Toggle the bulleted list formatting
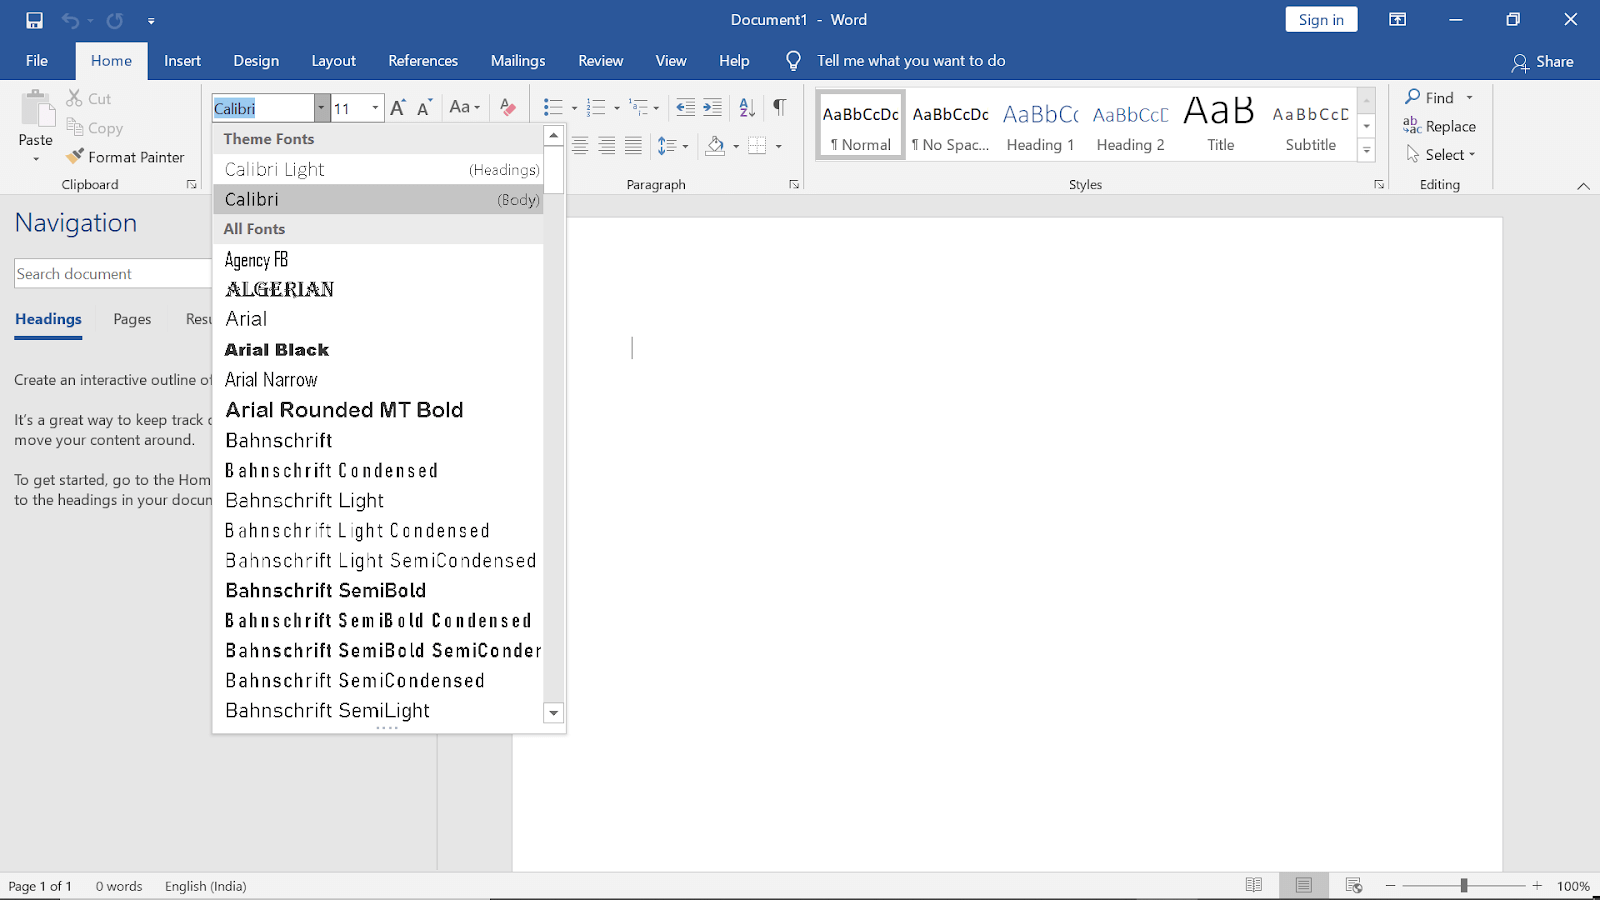This screenshot has width=1600, height=900. point(551,107)
